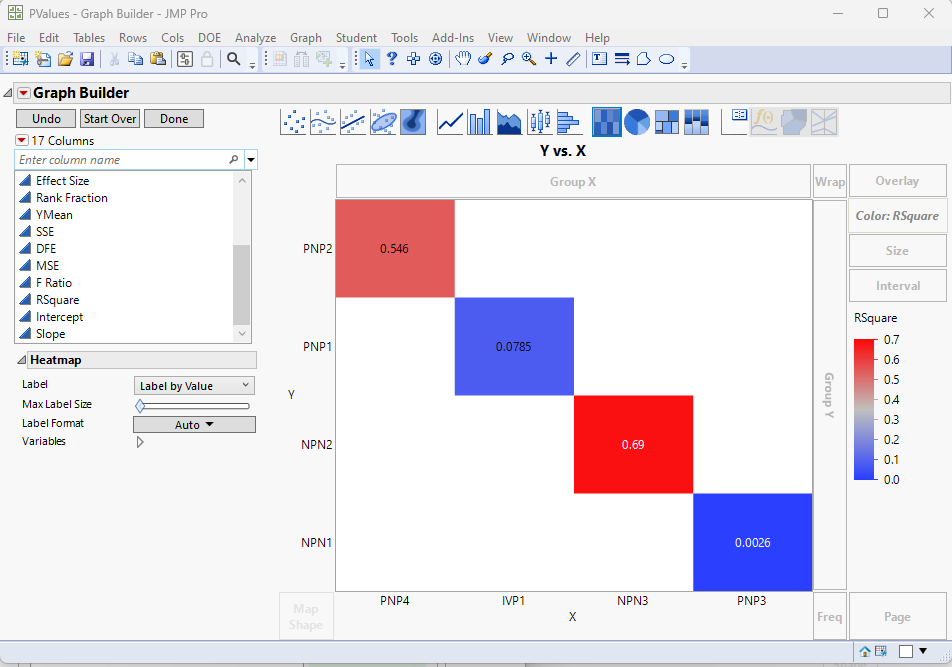The height and width of the screenshot is (667, 952).
Task: Choose the Bar chart element
Action: (x=480, y=122)
